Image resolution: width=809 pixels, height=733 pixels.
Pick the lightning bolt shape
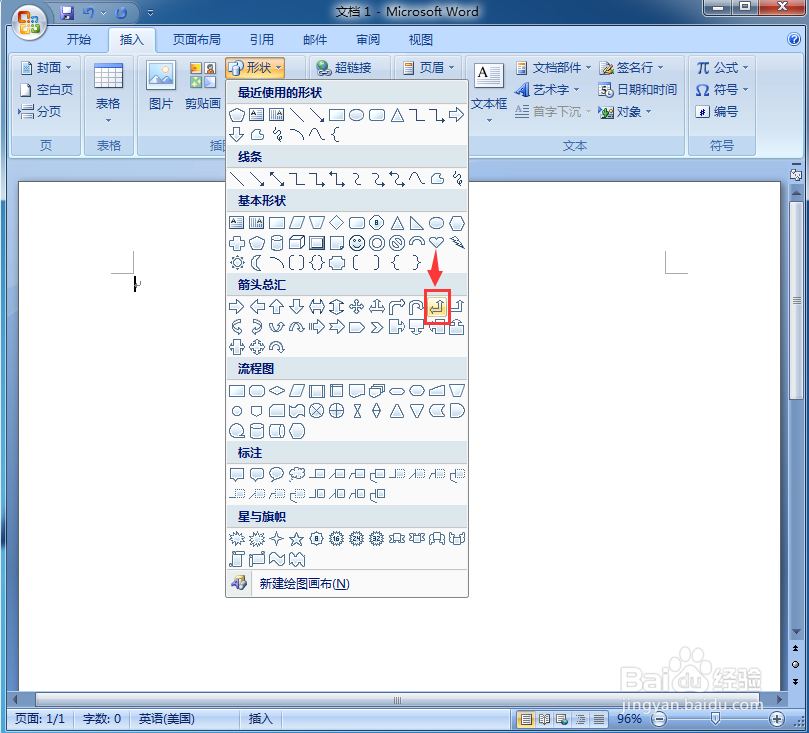[457, 242]
